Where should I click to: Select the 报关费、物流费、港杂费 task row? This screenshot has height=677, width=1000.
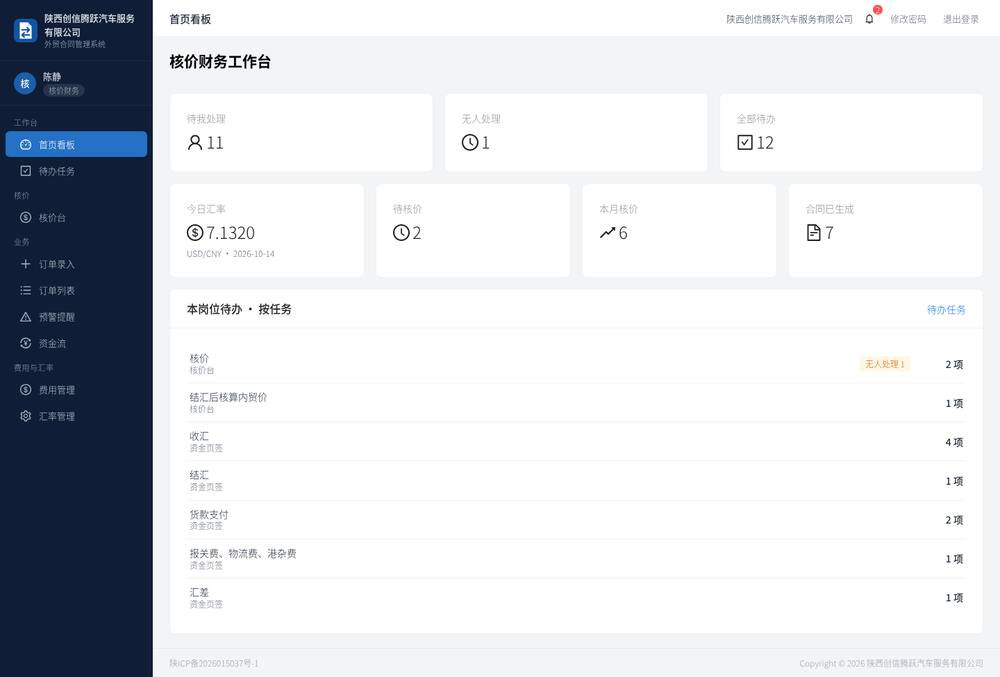pos(577,558)
